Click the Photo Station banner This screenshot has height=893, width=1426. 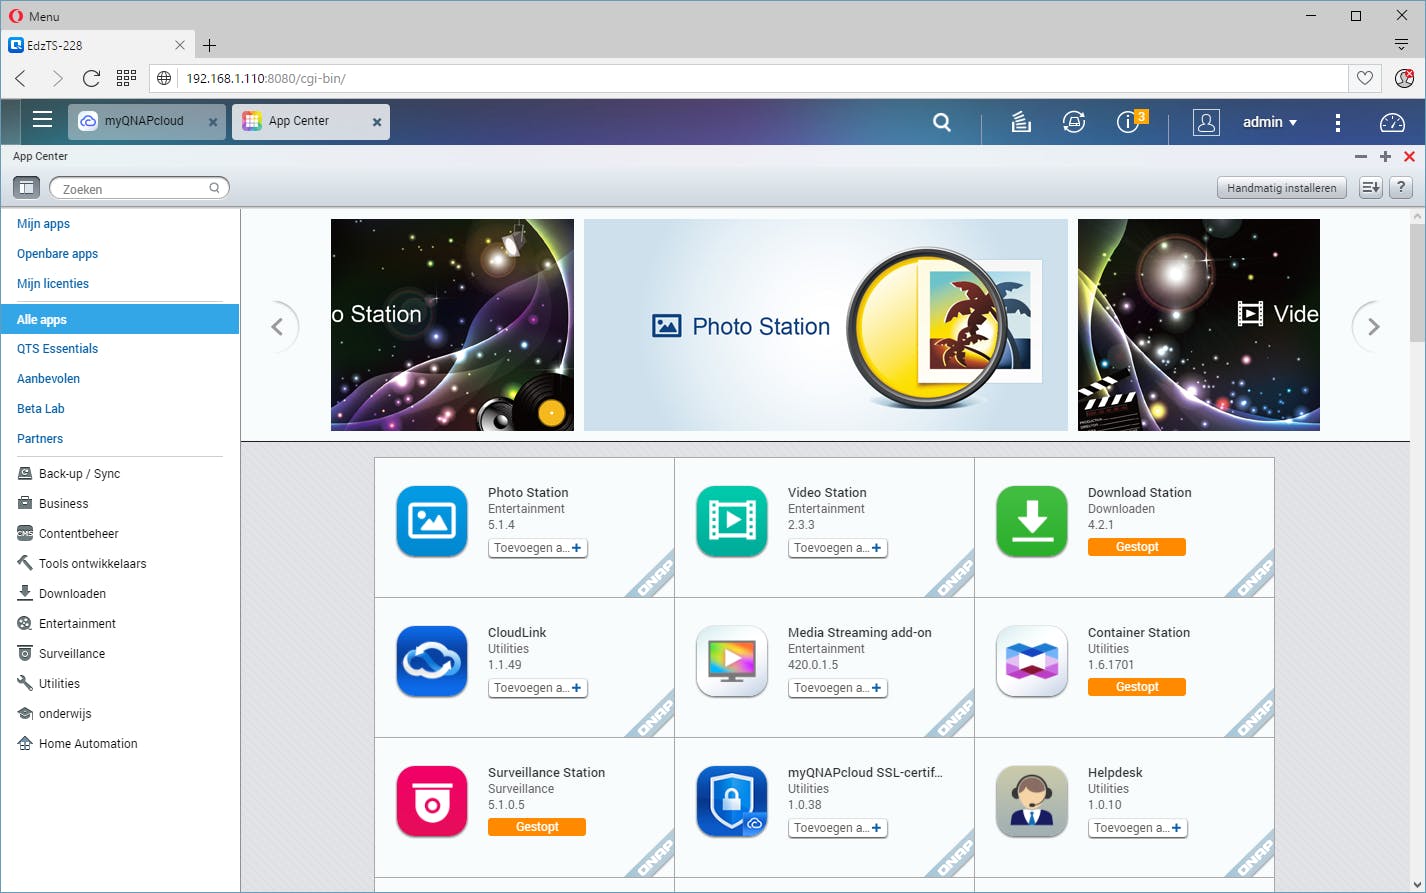pyautogui.click(x=826, y=325)
